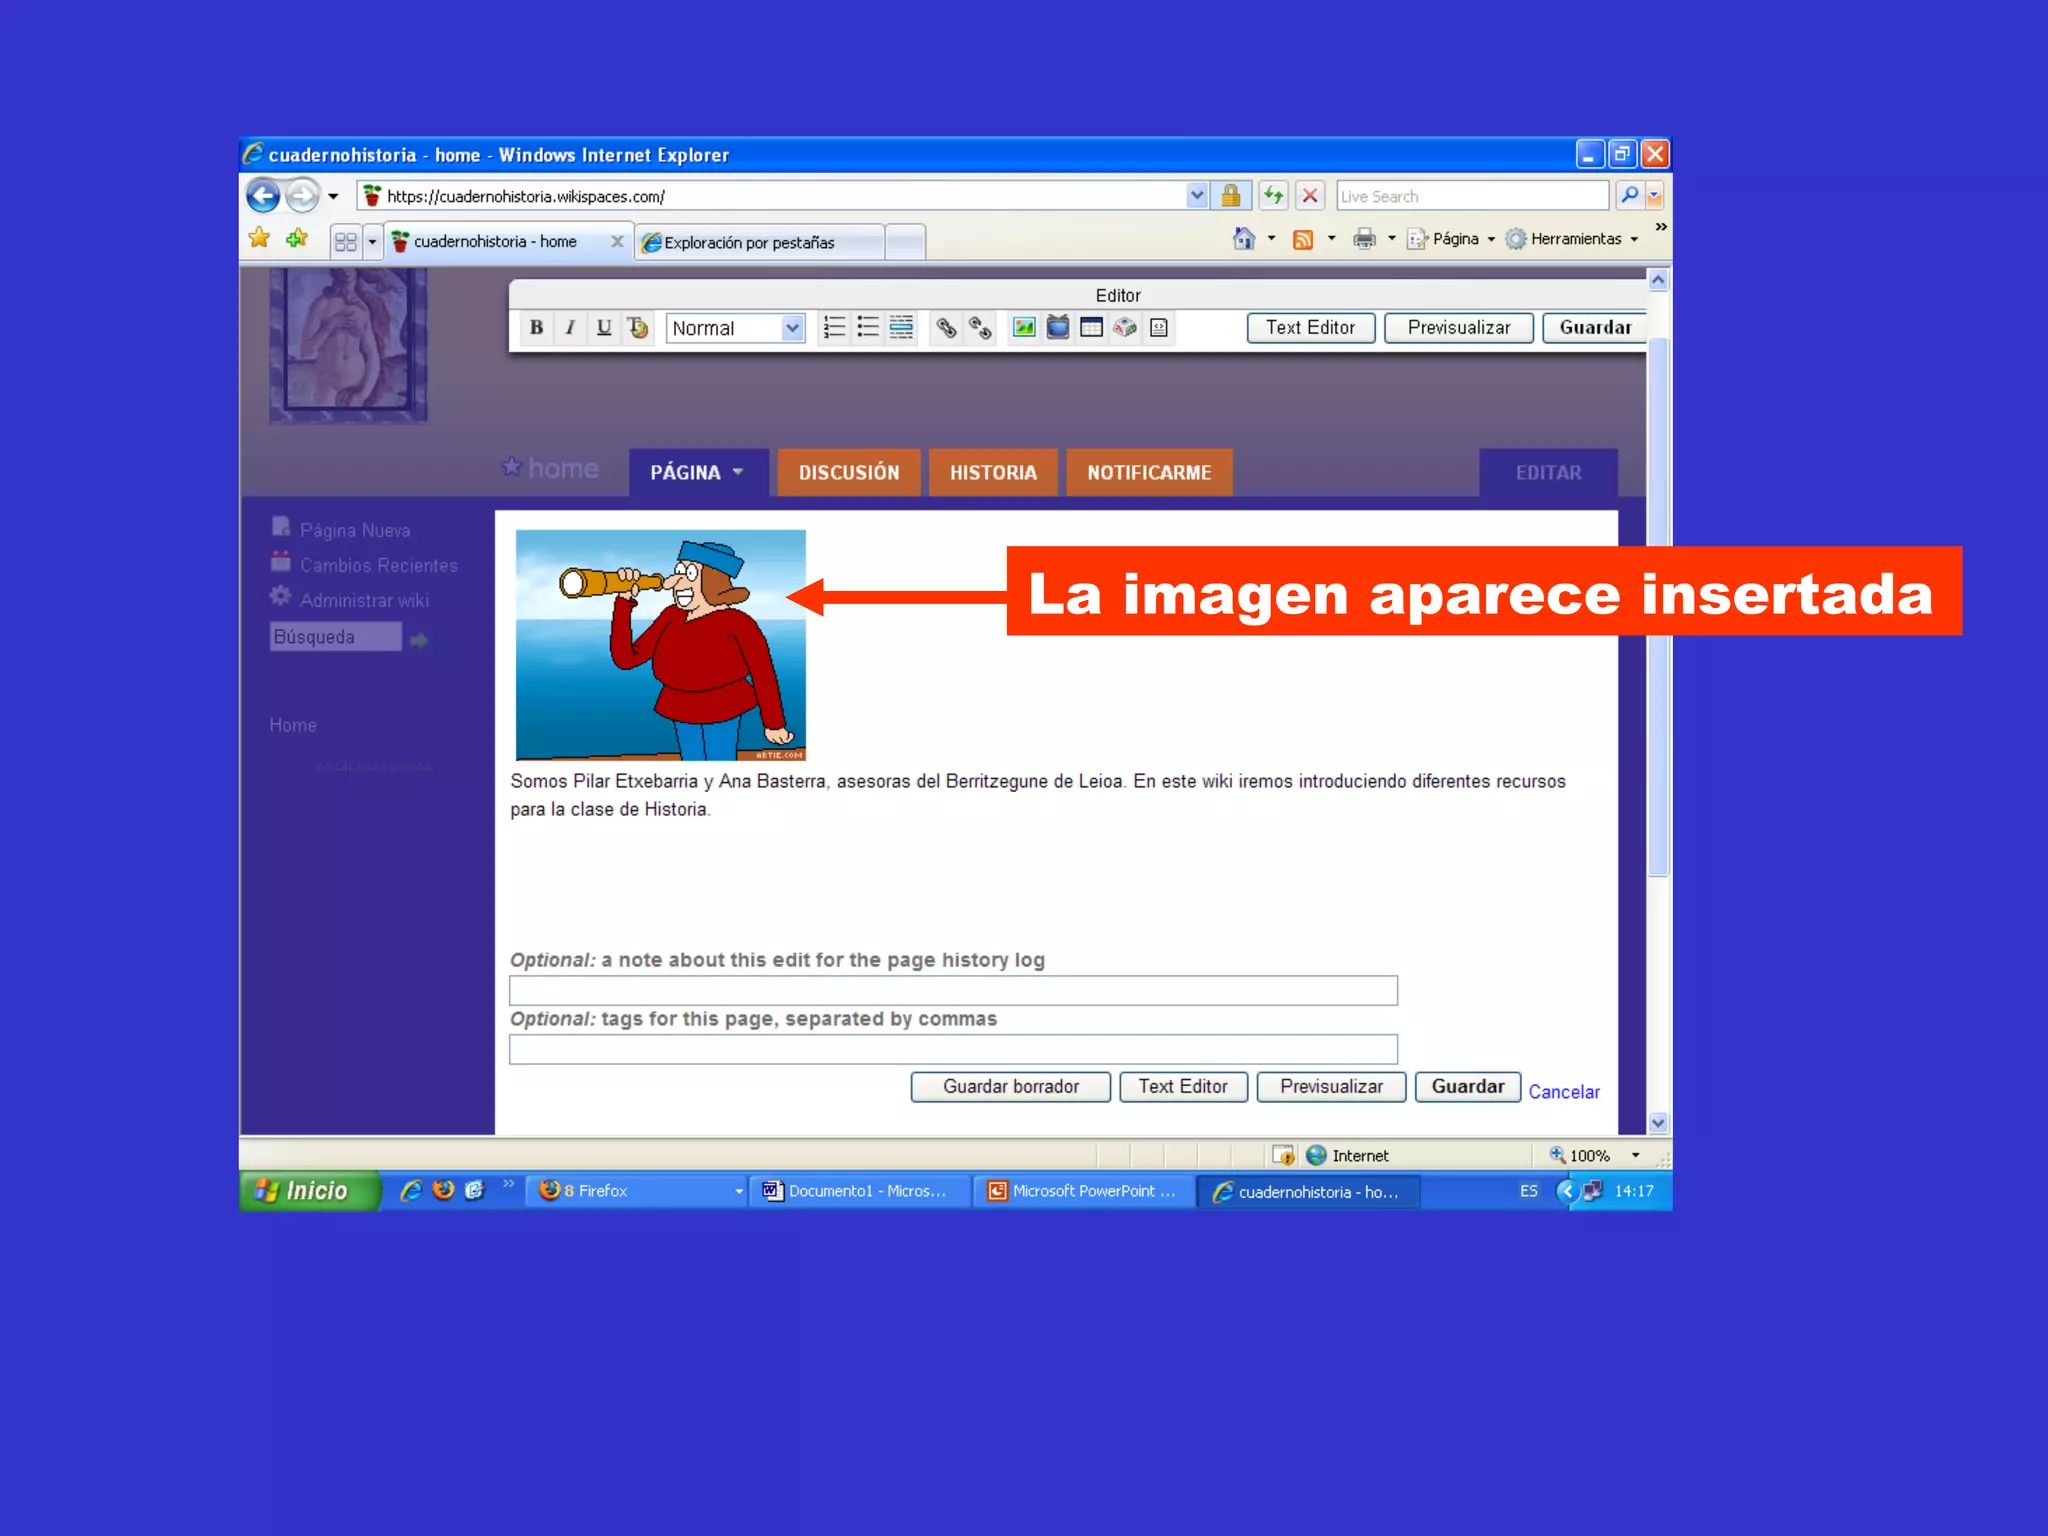
Task: Insert code block using the last toolbar icon
Action: 1159,327
